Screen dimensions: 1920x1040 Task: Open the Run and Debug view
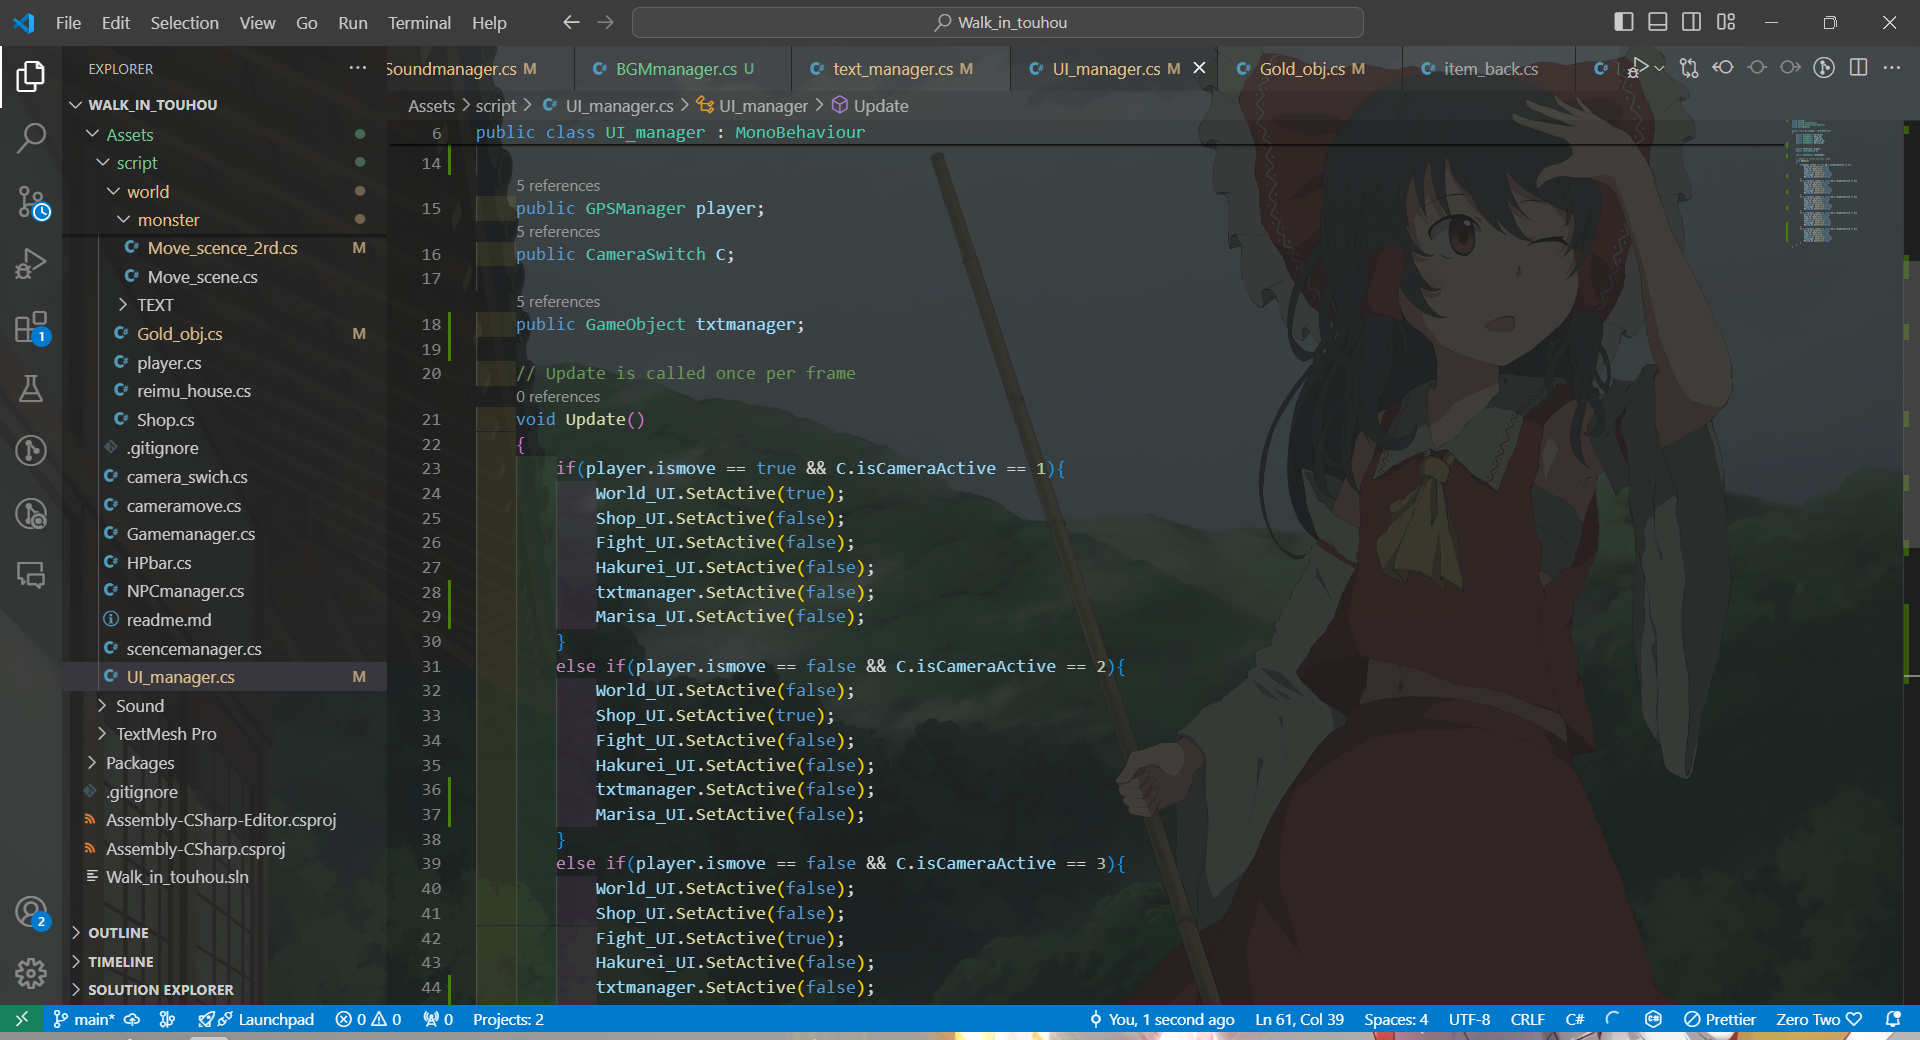31,264
